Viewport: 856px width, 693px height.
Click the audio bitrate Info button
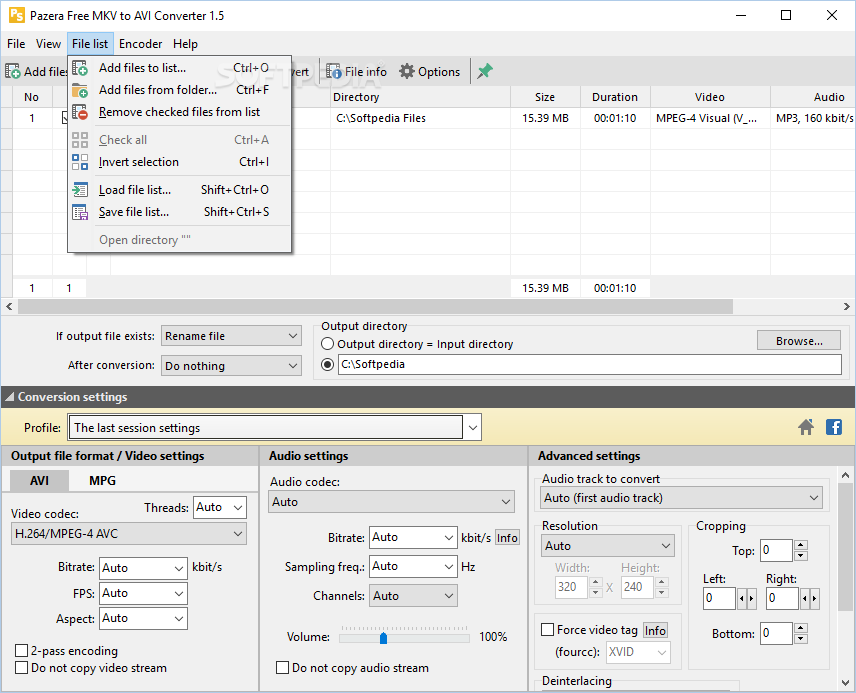pos(507,538)
